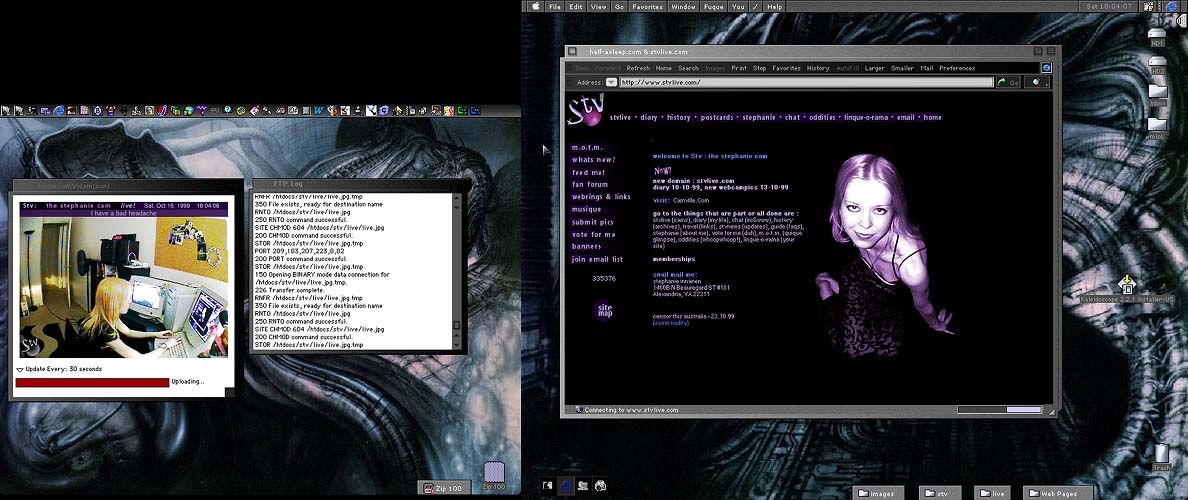
Task: Expand the Address history dropdown arrow
Action: [x=611, y=83]
